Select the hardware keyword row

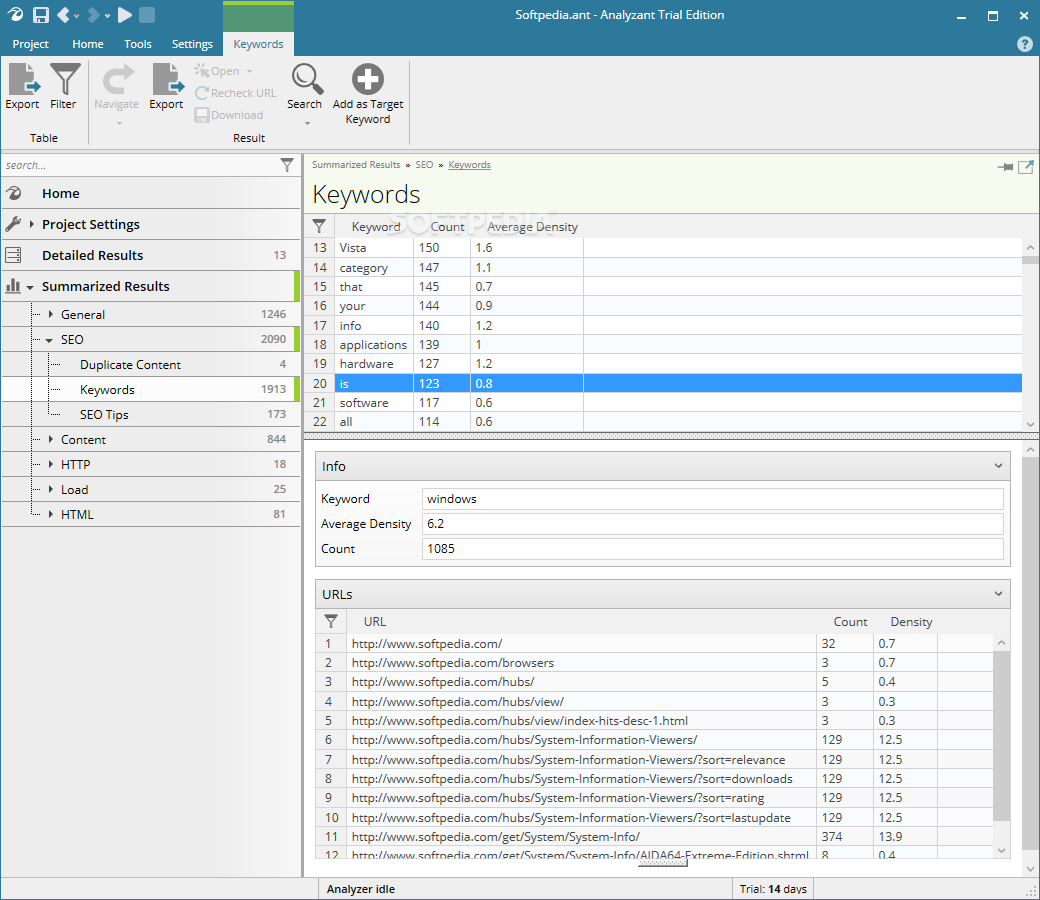[663, 363]
